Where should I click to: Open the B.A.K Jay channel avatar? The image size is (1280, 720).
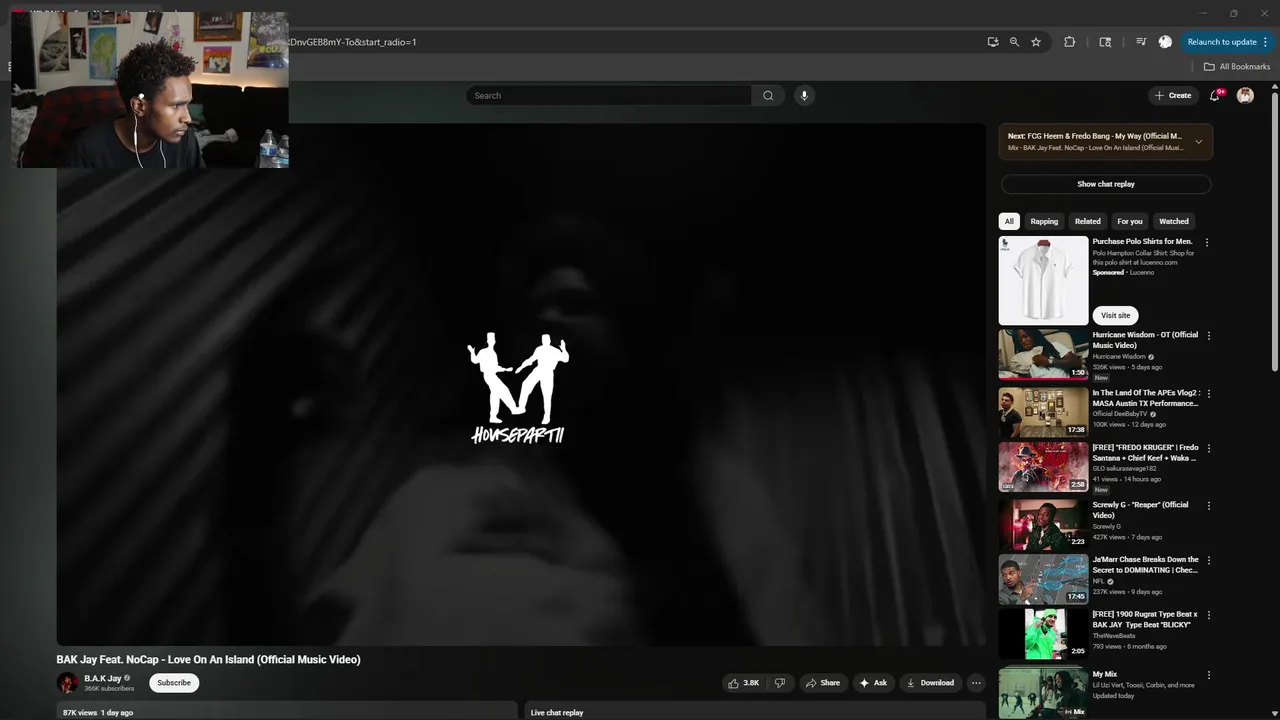point(67,683)
